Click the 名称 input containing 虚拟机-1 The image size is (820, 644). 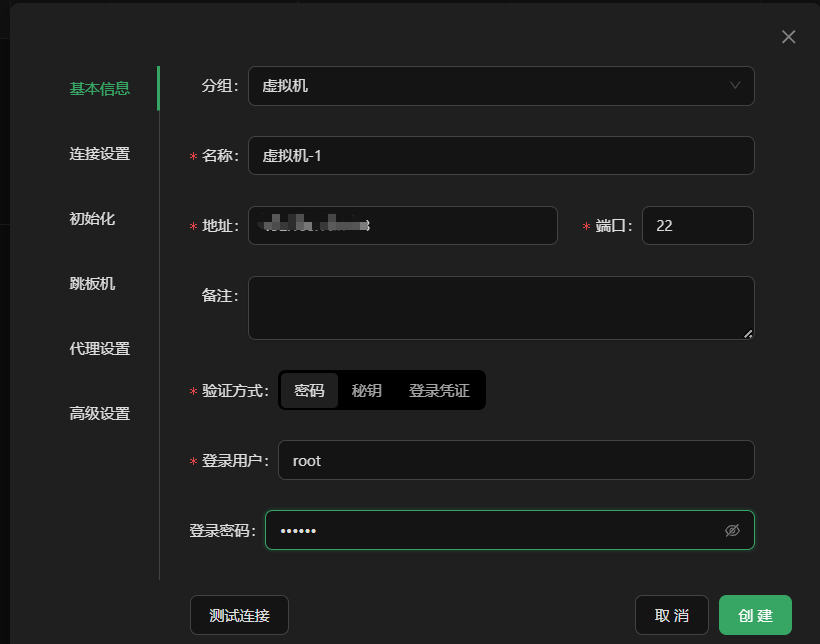point(500,155)
